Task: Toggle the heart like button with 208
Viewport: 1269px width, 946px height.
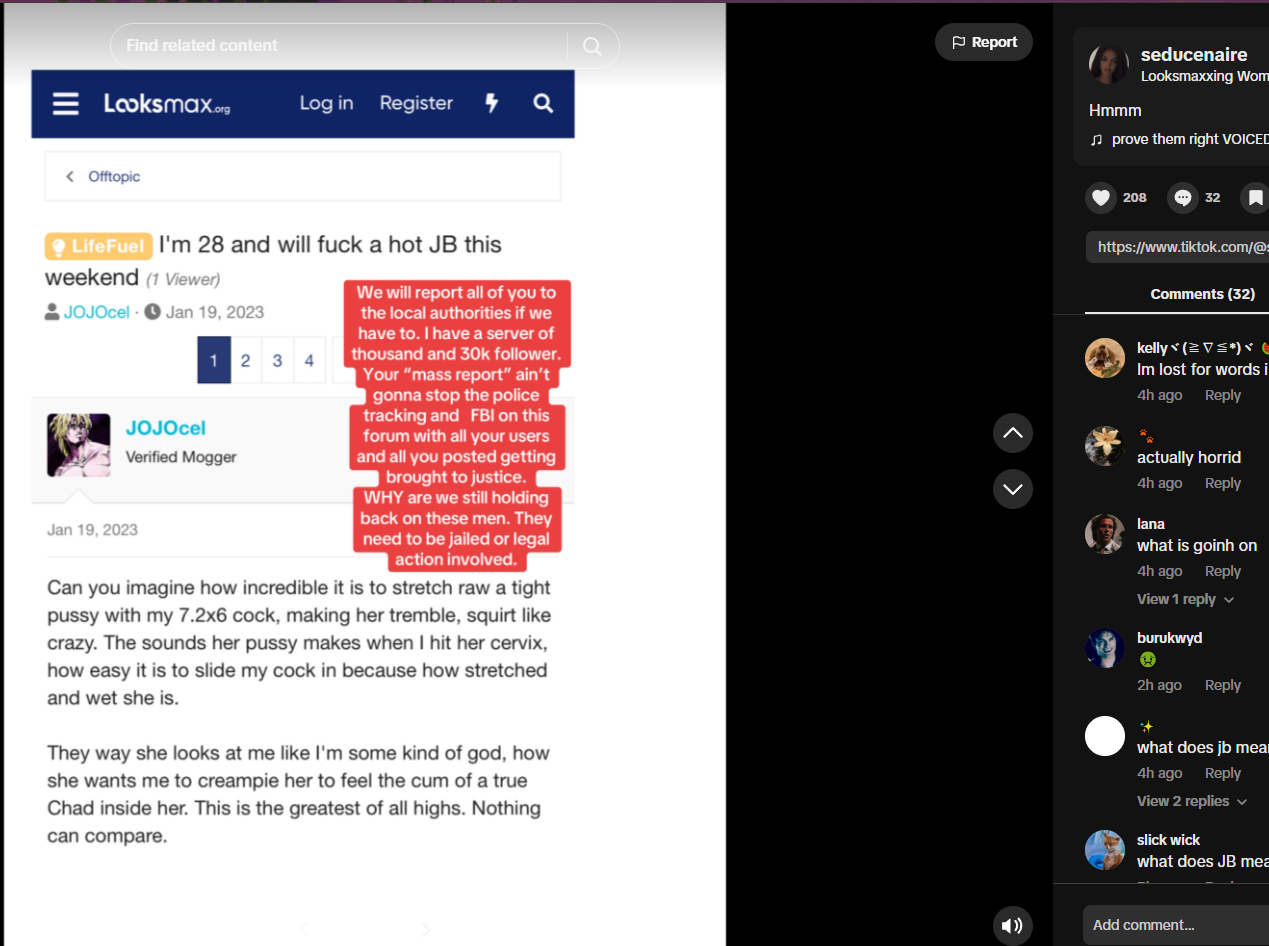Action: 1101,198
